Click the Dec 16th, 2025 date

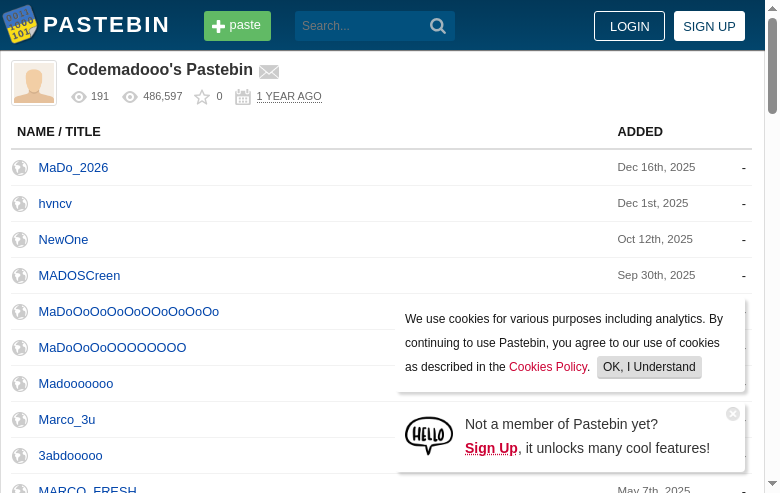656,167
